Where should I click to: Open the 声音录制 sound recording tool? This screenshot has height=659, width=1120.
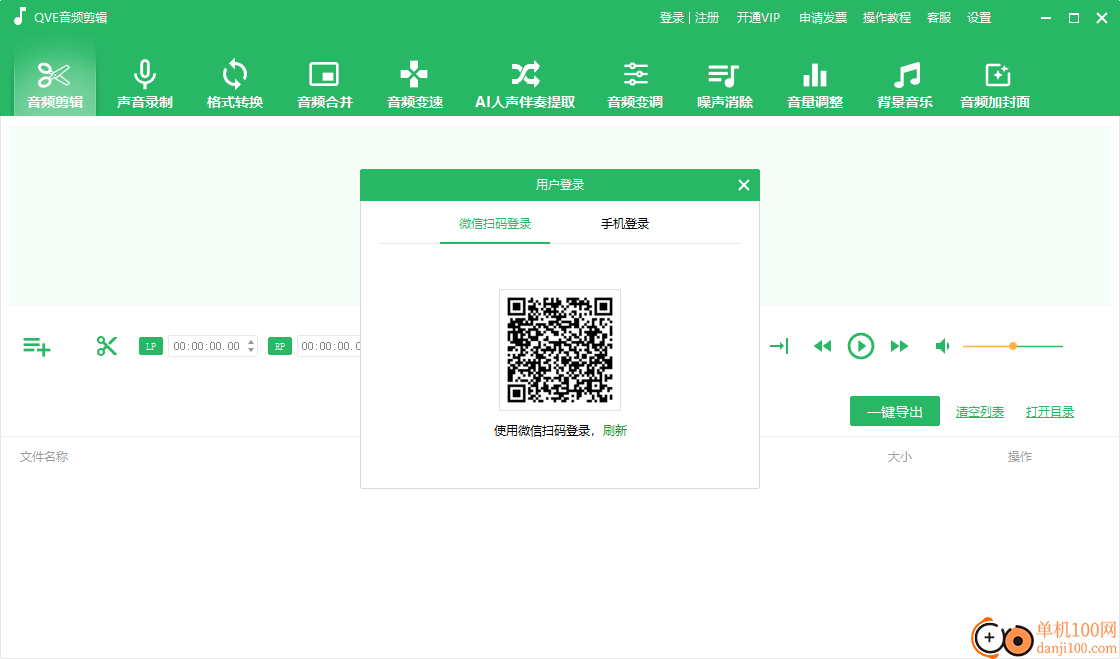(x=145, y=84)
